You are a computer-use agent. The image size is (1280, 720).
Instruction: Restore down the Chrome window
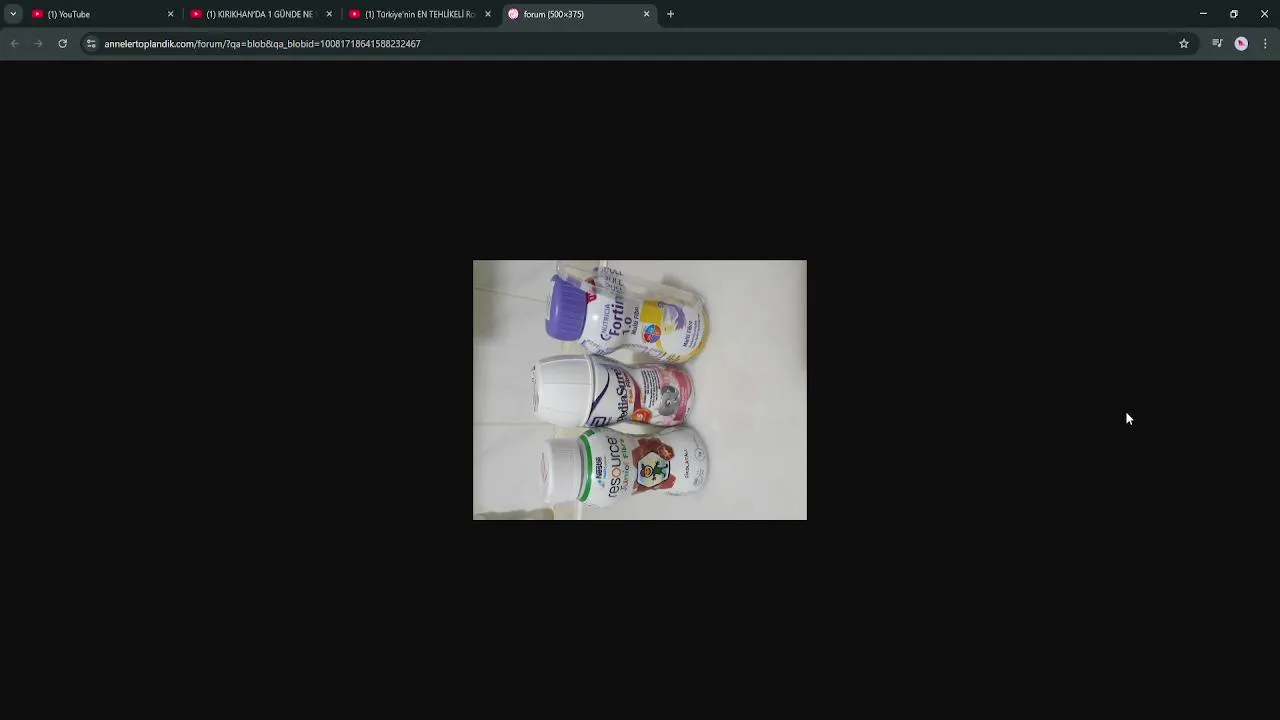pos(1234,14)
